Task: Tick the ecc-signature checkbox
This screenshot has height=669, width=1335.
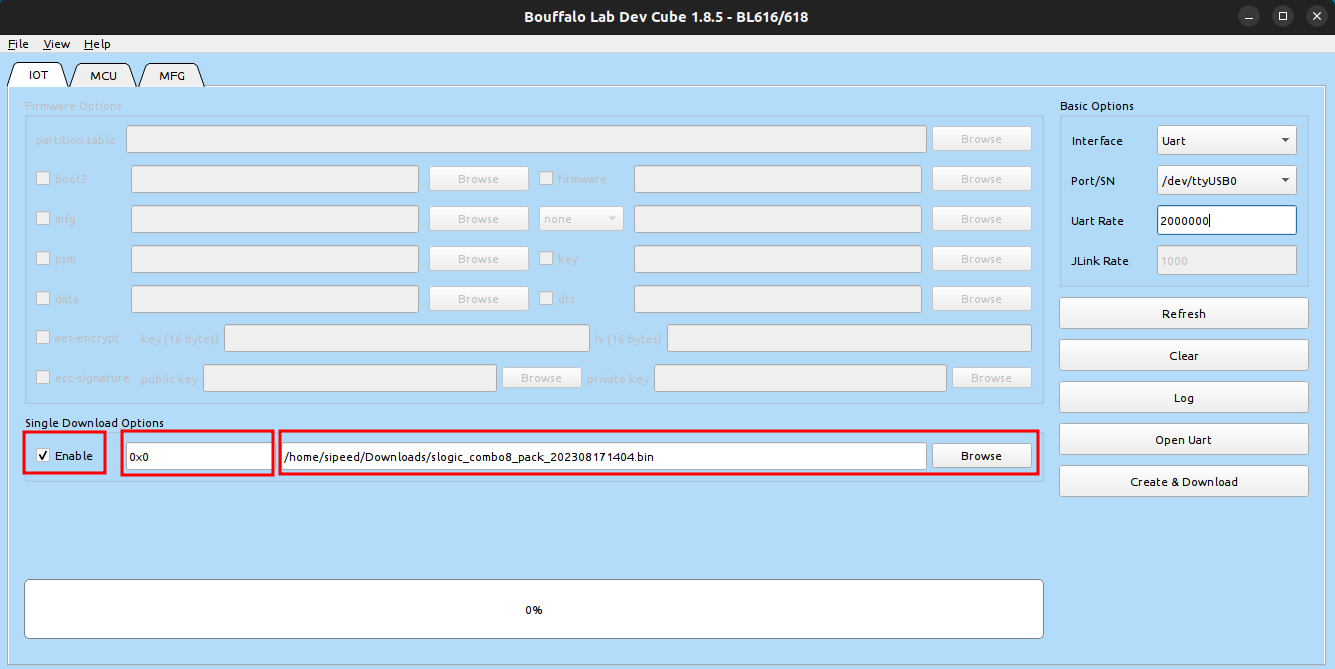Action: pos(43,378)
